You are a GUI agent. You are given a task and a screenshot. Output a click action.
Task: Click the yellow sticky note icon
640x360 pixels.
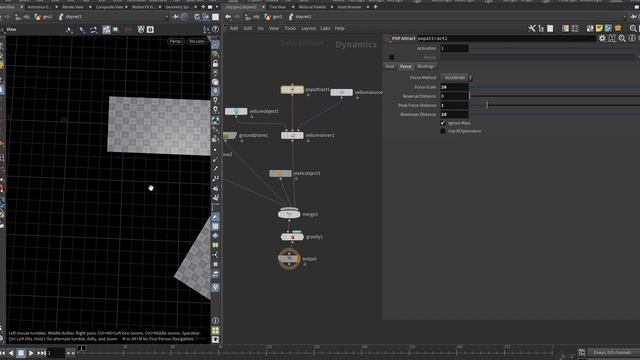pos(599,28)
